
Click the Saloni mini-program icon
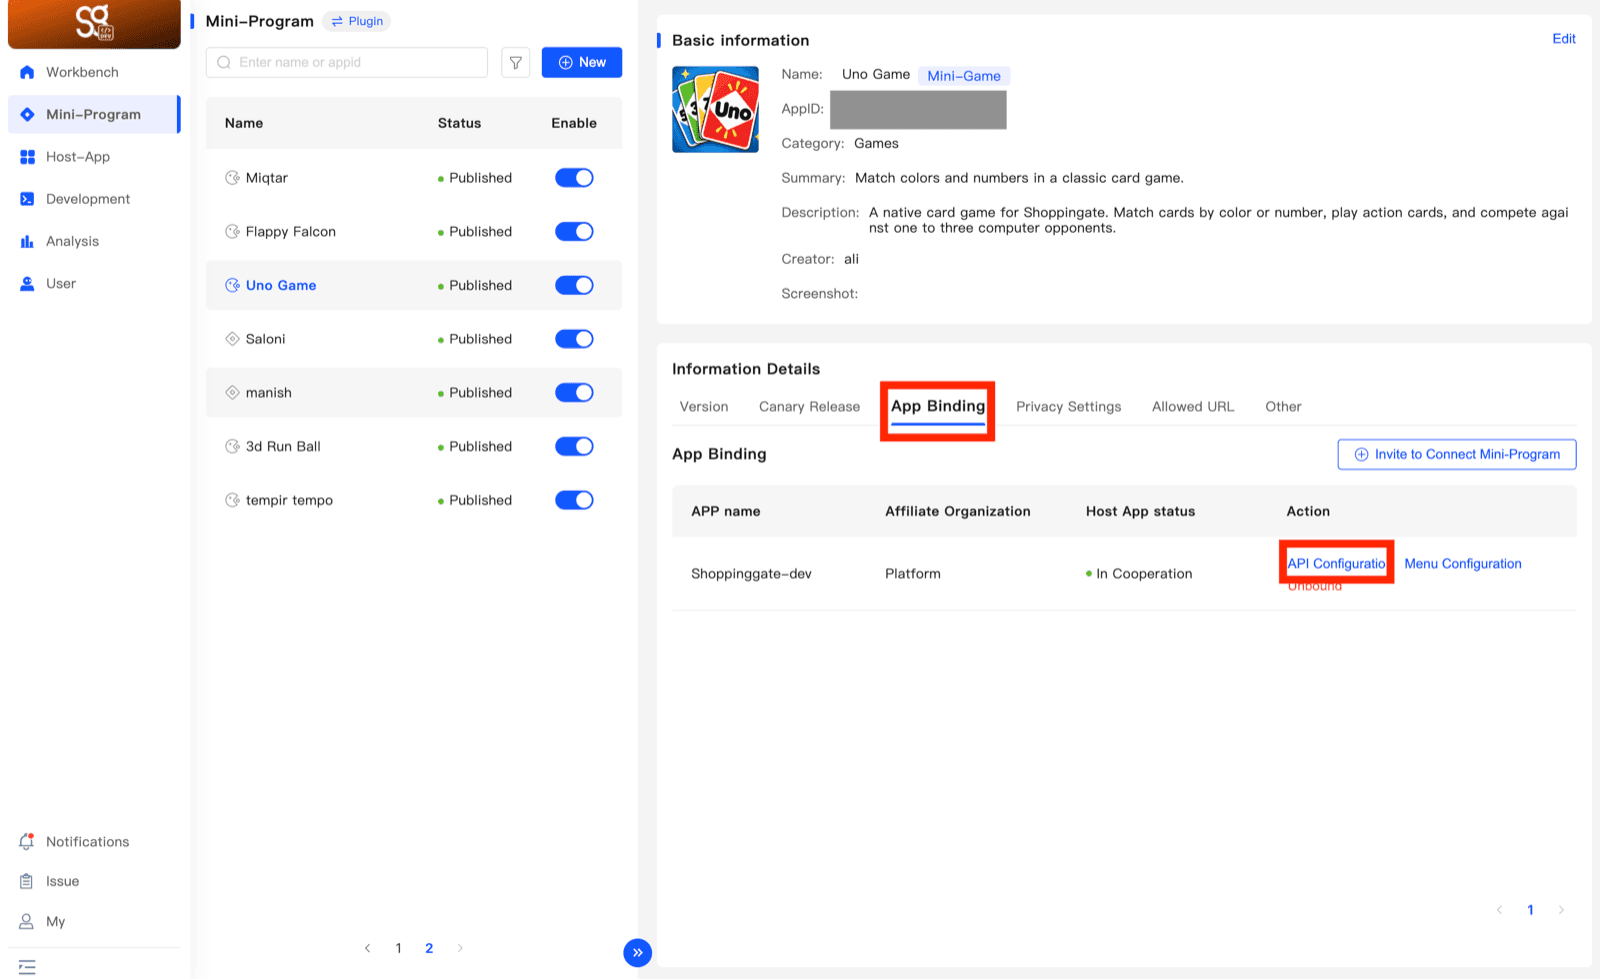tap(232, 339)
